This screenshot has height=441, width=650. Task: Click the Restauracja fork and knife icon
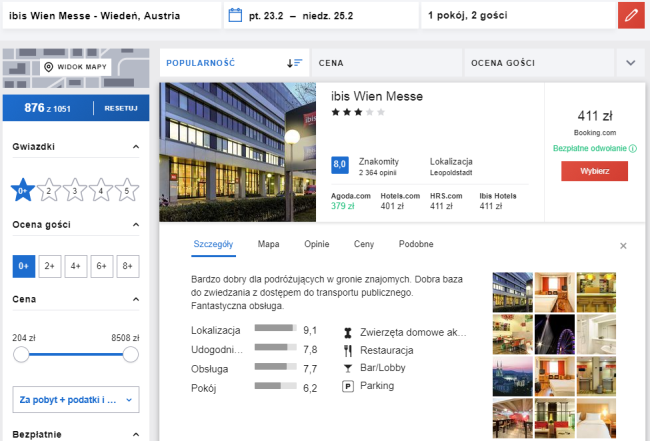(348, 351)
